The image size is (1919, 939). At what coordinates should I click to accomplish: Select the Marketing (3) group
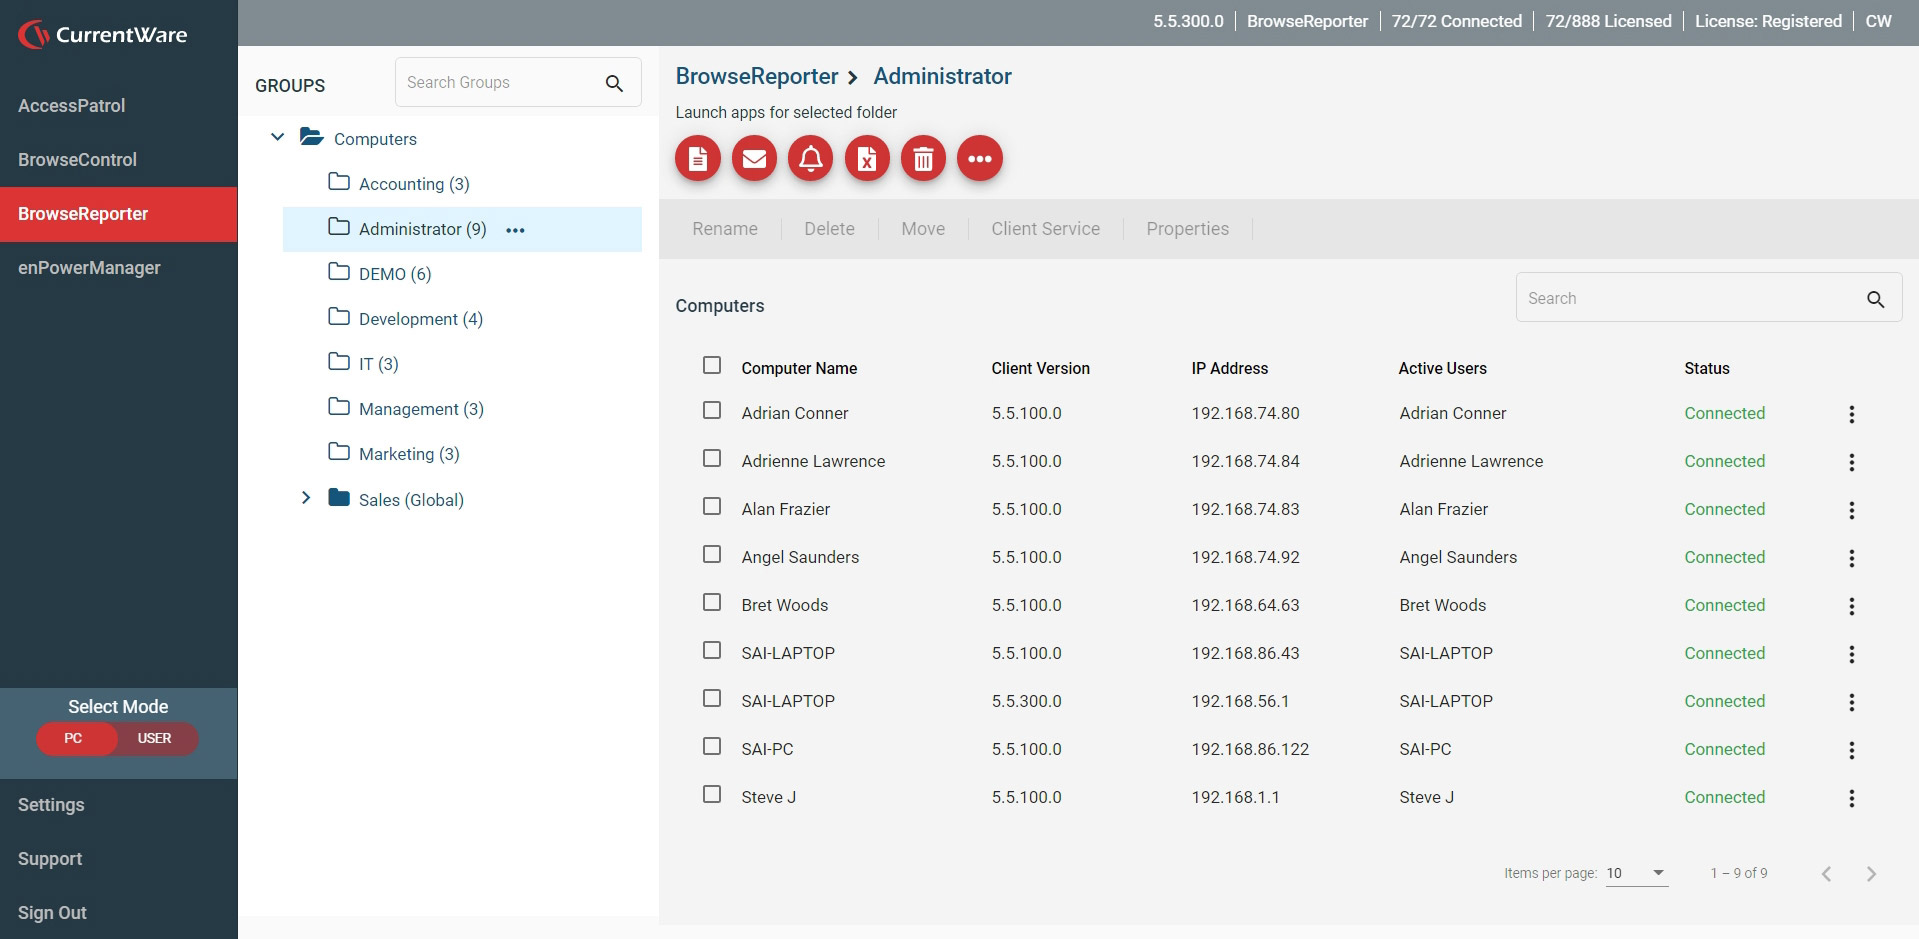pyautogui.click(x=409, y=454)
